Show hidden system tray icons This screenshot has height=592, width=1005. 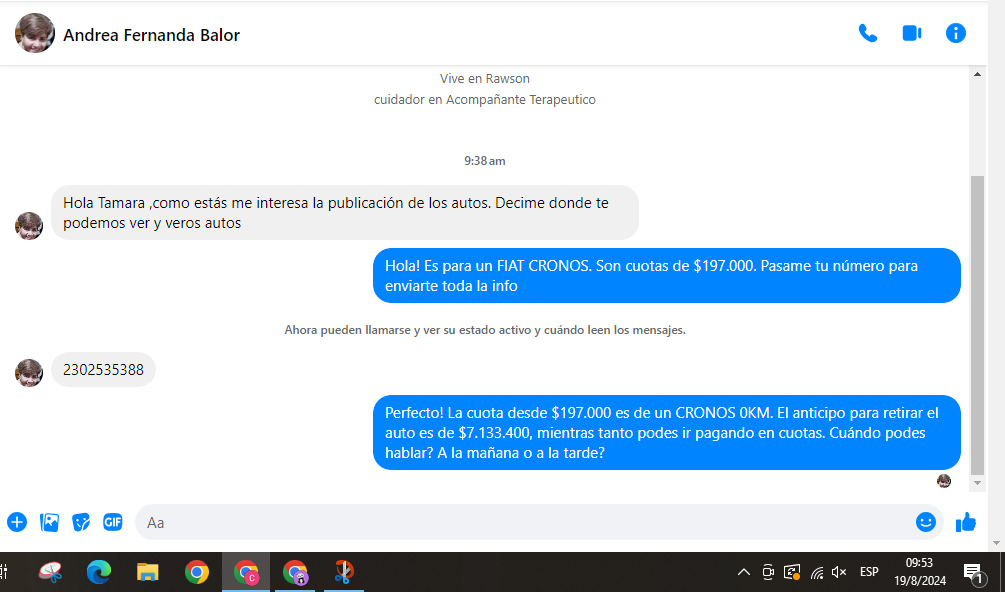[x=743, y=572]
